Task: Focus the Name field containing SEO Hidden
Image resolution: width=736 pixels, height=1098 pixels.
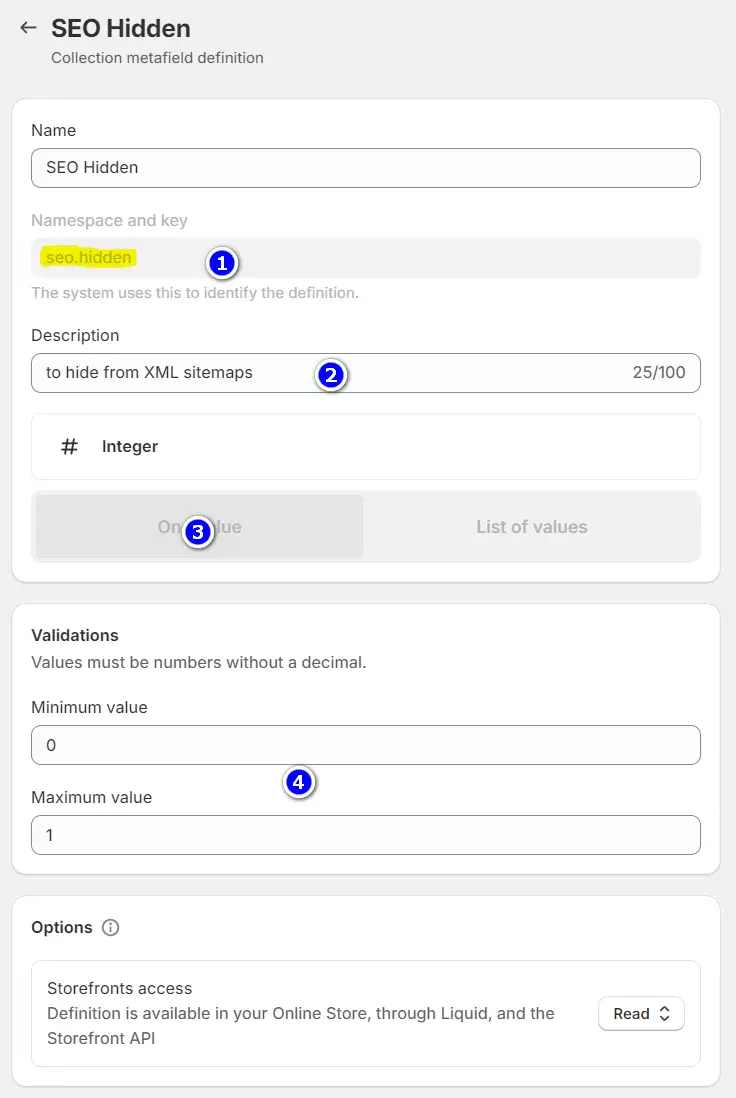Action: click(366, 168)
